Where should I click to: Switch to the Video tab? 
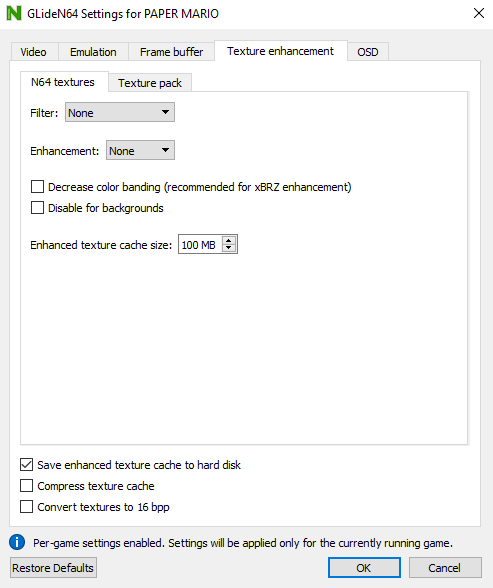33,52
